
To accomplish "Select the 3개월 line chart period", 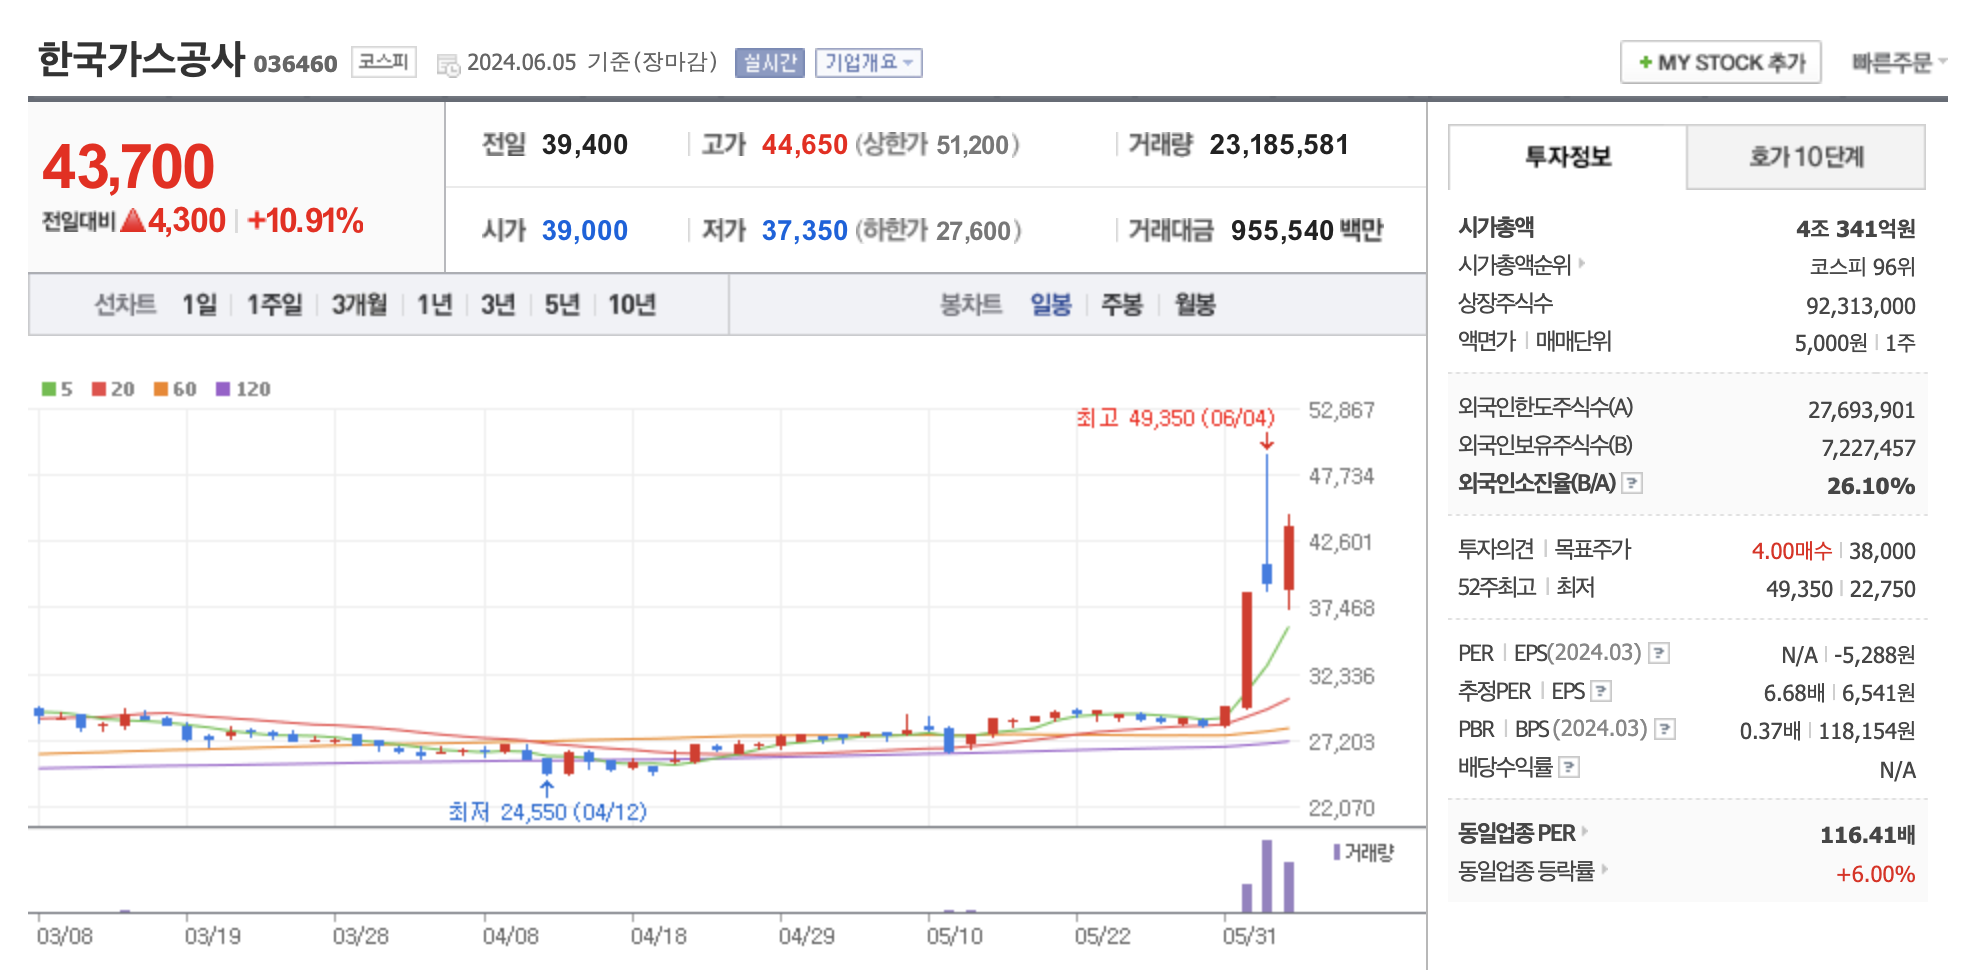I will (x=359, y=304).
